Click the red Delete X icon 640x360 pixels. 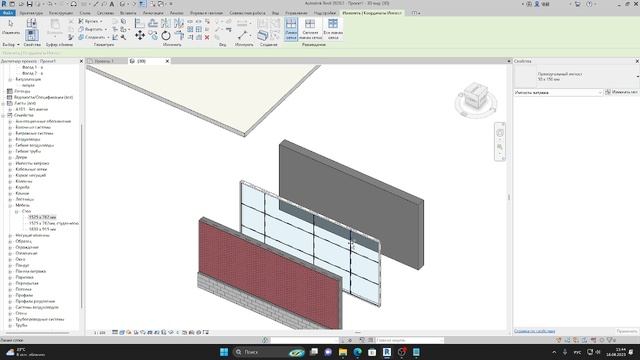(207, 37)
